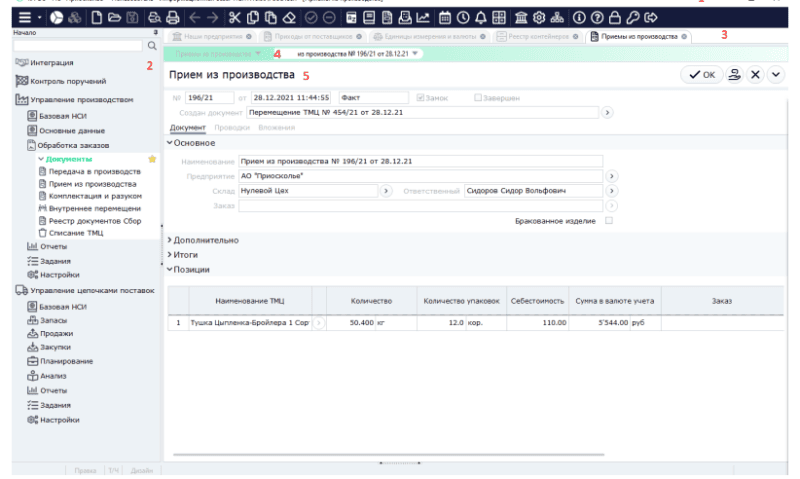This screenshot has height=479, width=800.
Task: Click the padlock icon in toolbar
Action: 614,17
